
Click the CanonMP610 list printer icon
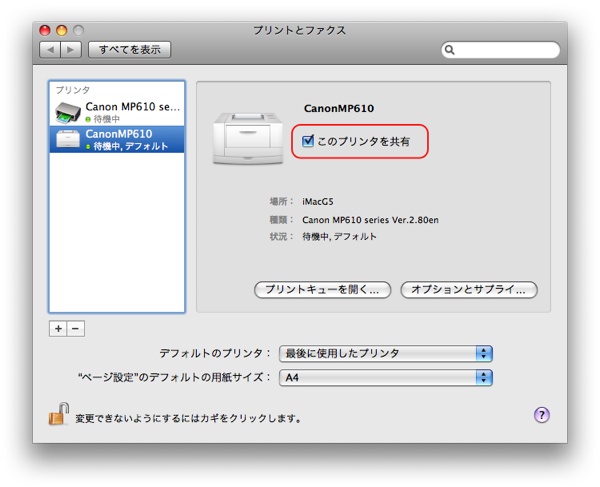click(x=68, y=138)
